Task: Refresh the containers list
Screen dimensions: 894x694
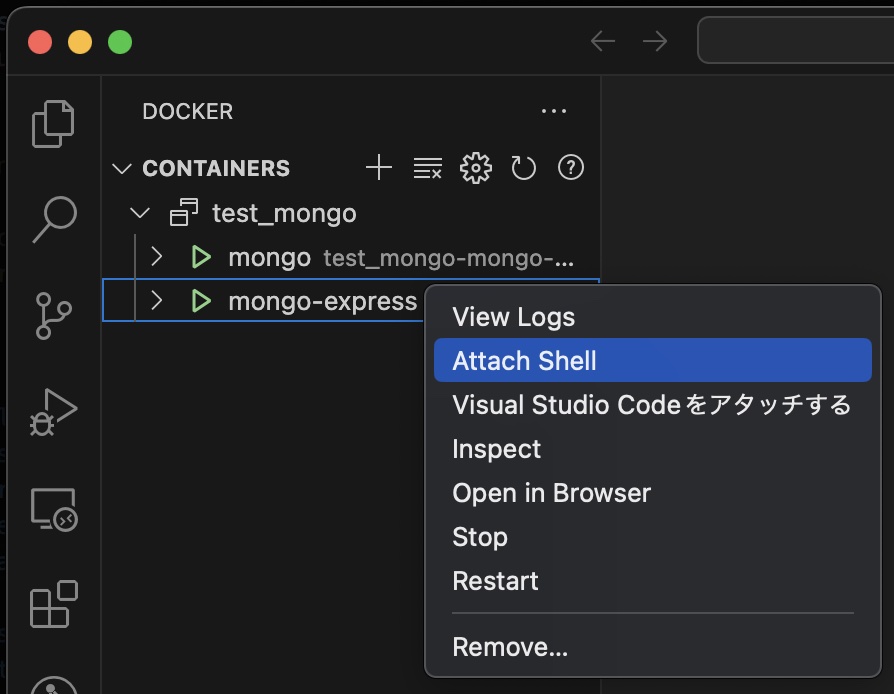Action: [524, 168]
